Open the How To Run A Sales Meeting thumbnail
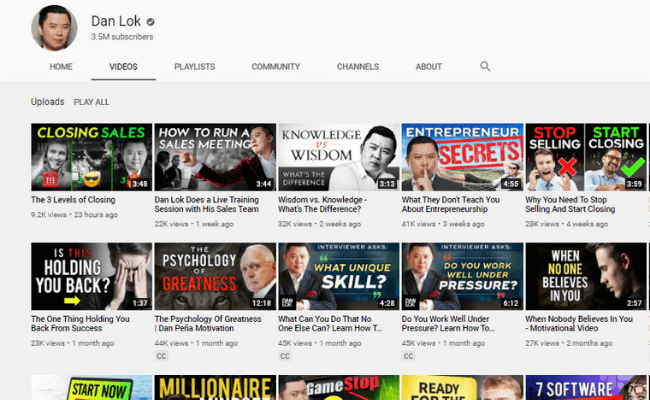 click(x=215, y=157)
